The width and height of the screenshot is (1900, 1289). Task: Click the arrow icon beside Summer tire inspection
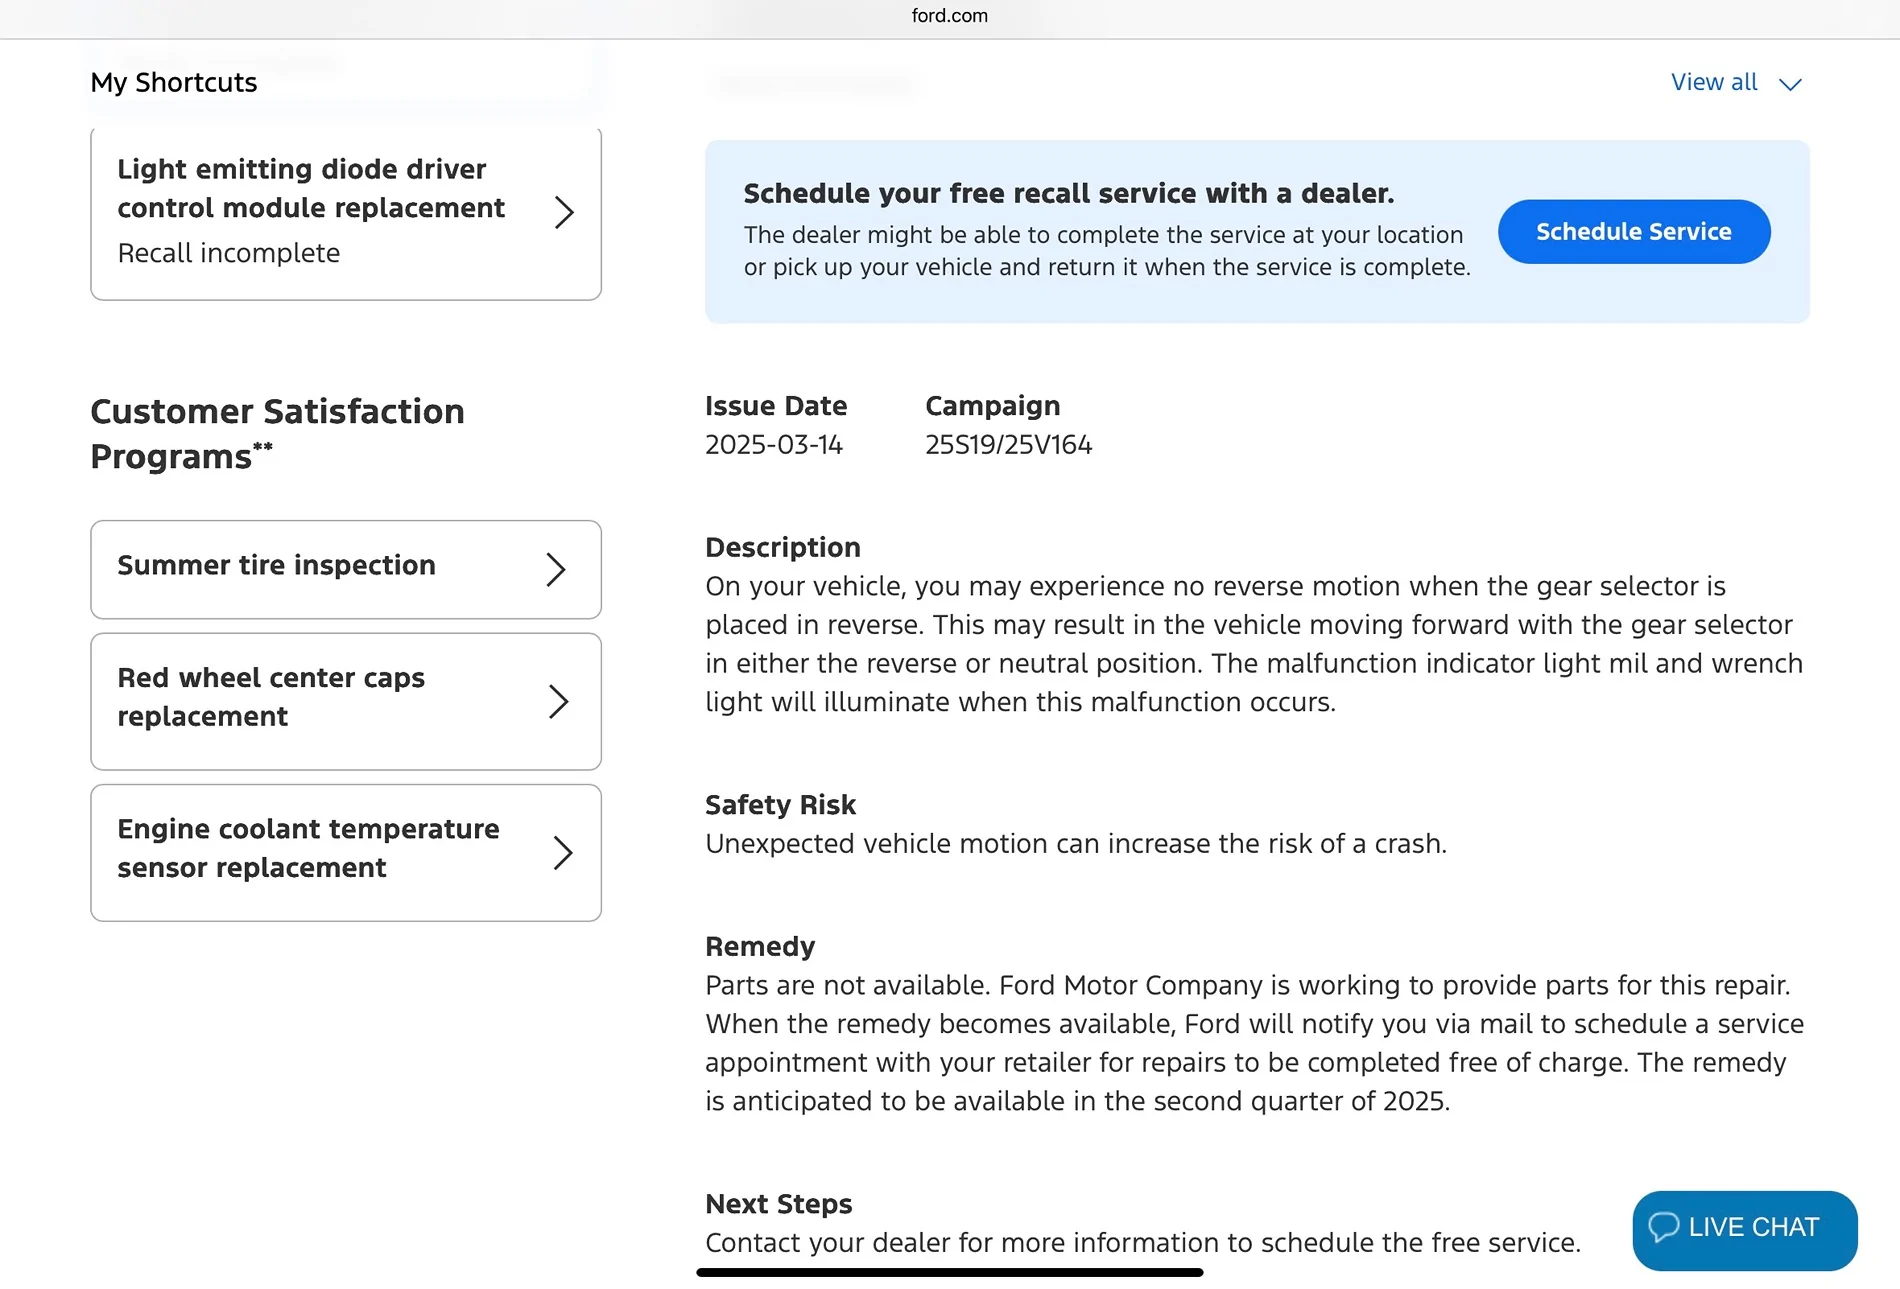(x=556, y=569)
